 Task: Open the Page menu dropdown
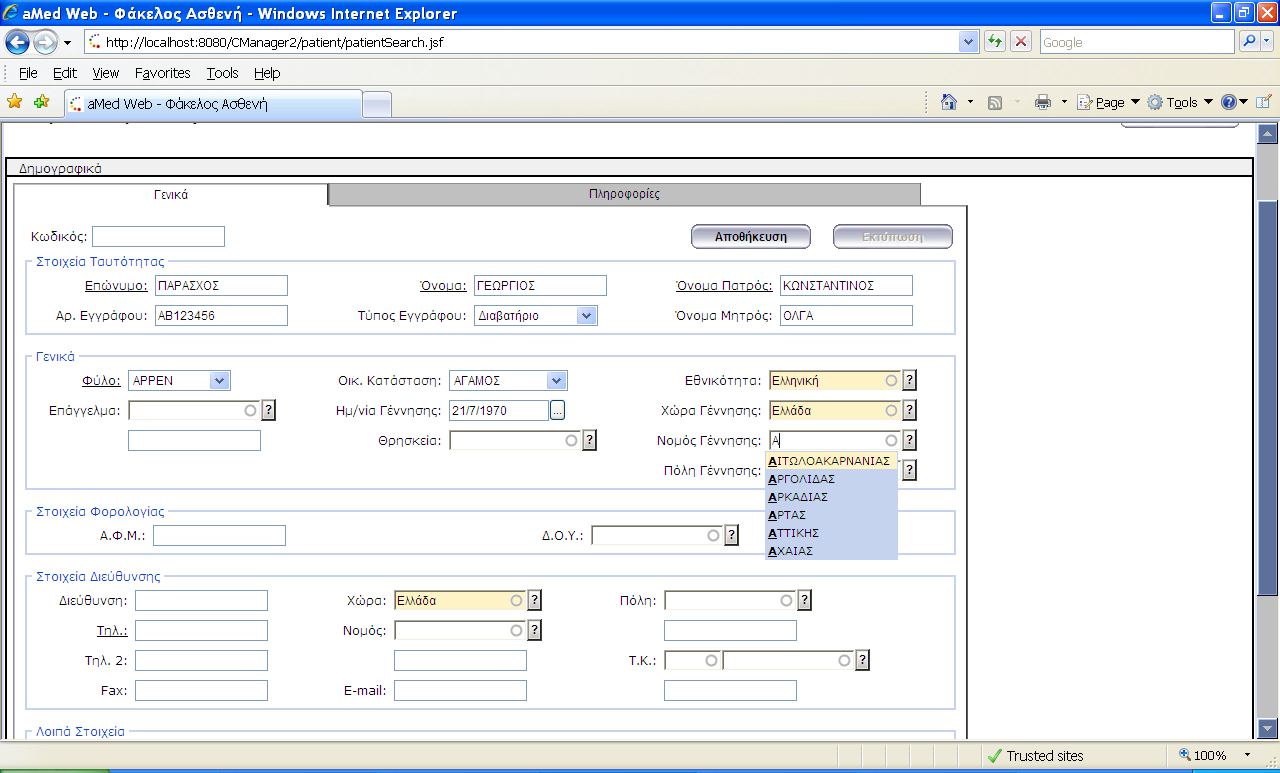tap(1108, 102)
